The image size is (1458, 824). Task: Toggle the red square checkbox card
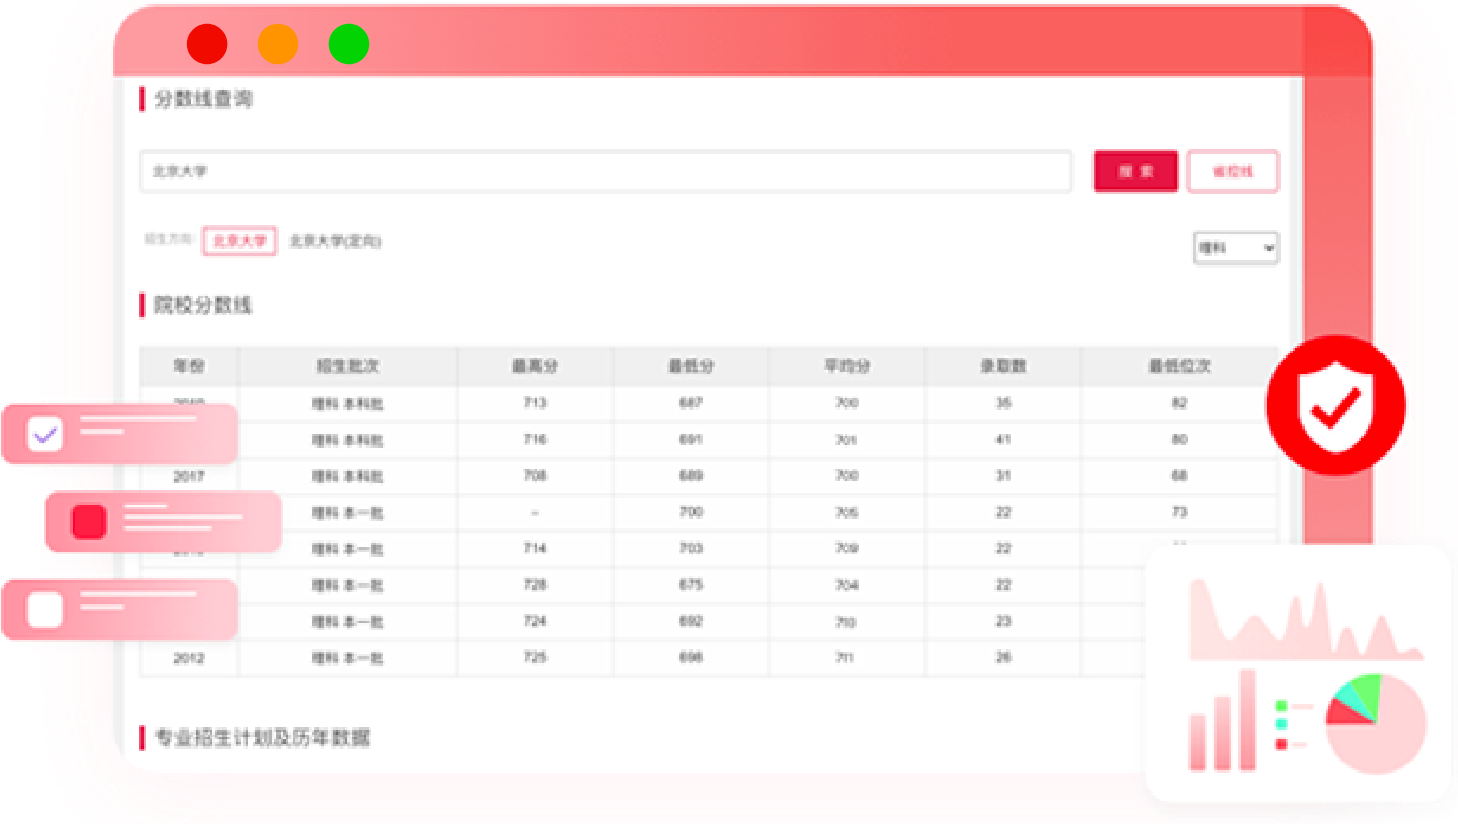[x=89, y=521]
